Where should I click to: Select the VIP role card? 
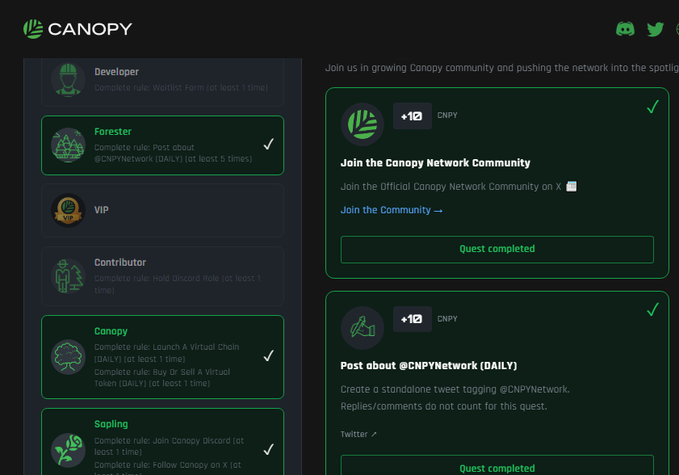coord(162,210)
